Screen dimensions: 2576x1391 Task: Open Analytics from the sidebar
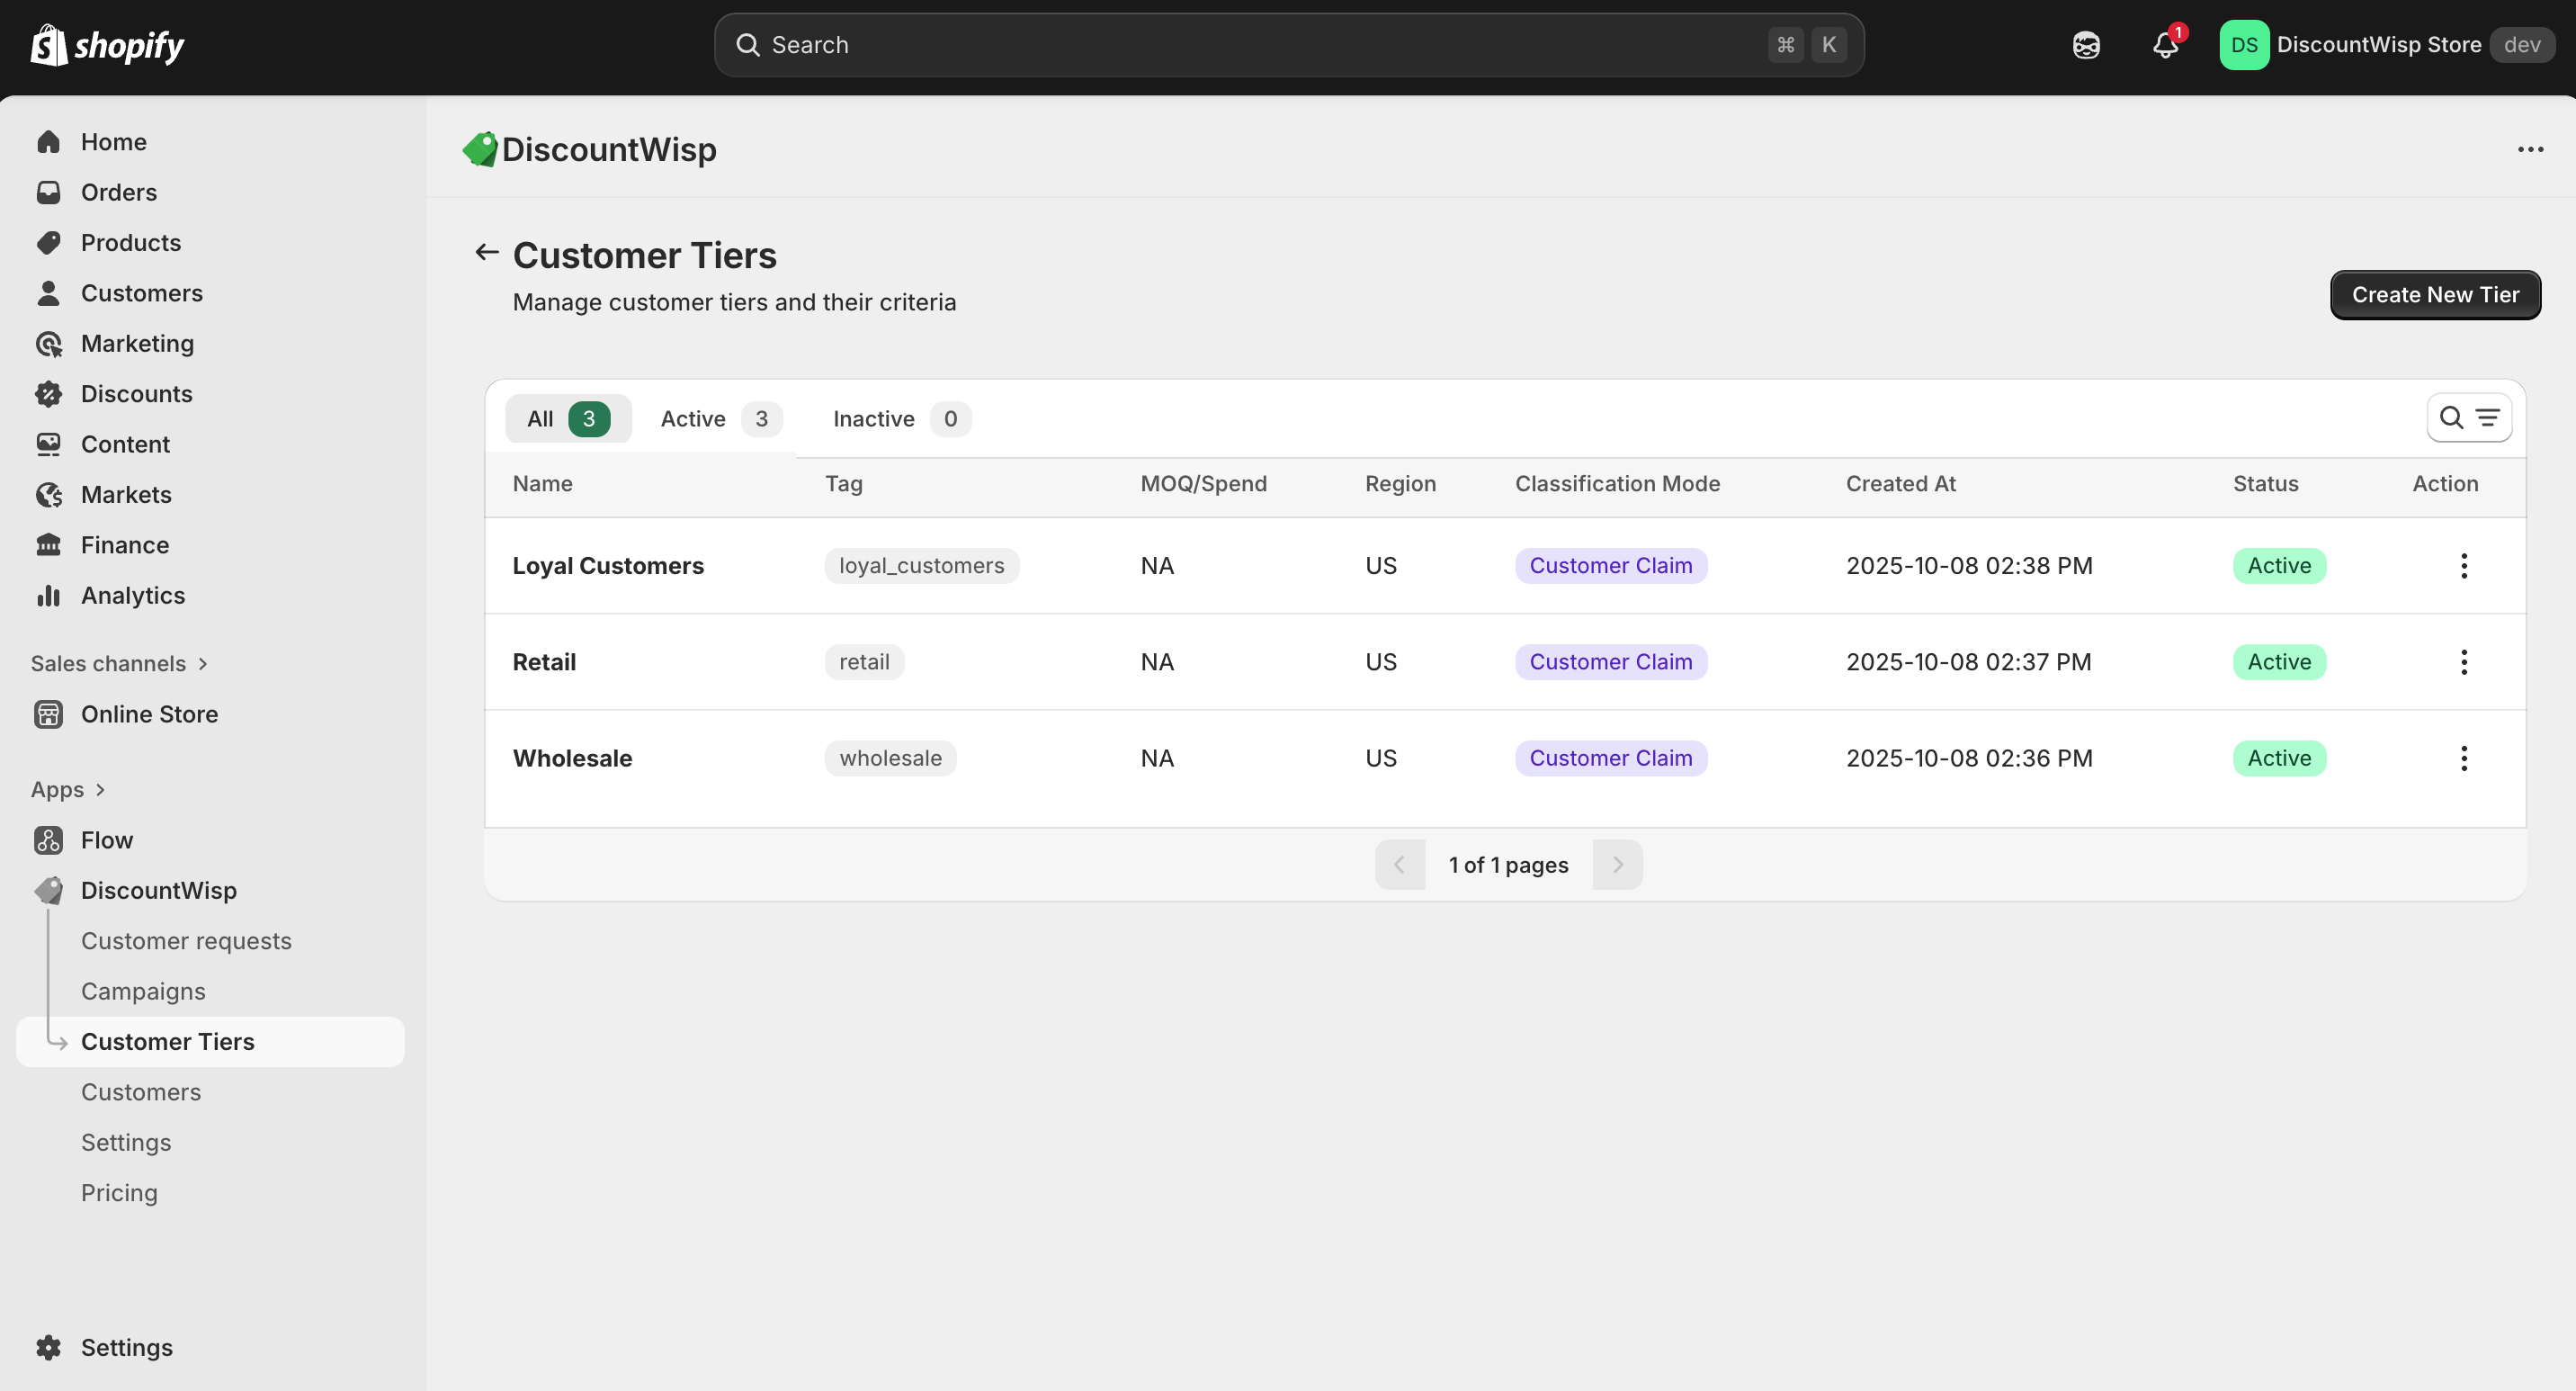[132, 595]
